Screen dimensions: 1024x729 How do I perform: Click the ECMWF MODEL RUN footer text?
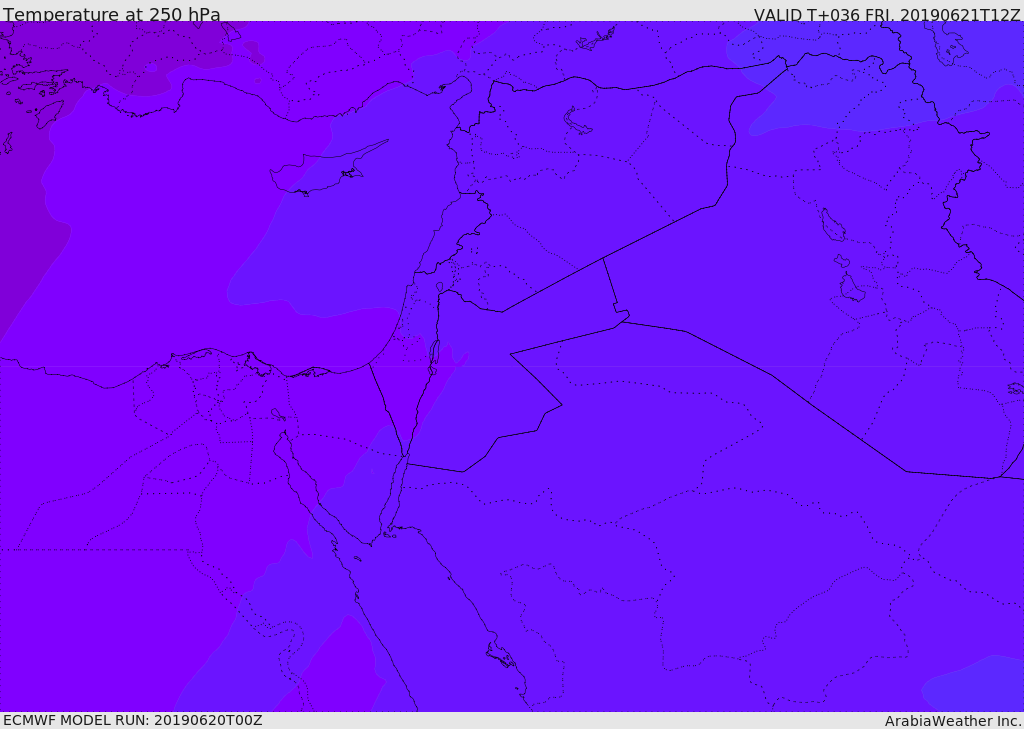[133, 720]
